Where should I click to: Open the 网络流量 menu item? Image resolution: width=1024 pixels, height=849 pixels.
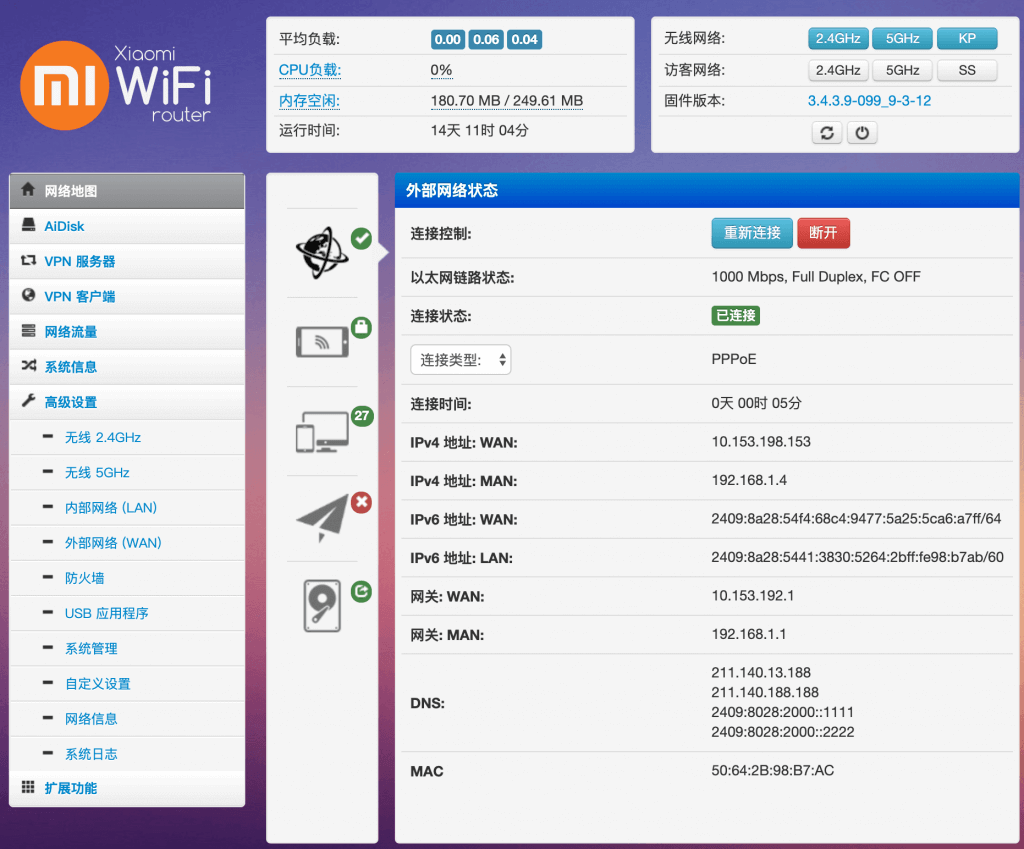coord(71,332)
